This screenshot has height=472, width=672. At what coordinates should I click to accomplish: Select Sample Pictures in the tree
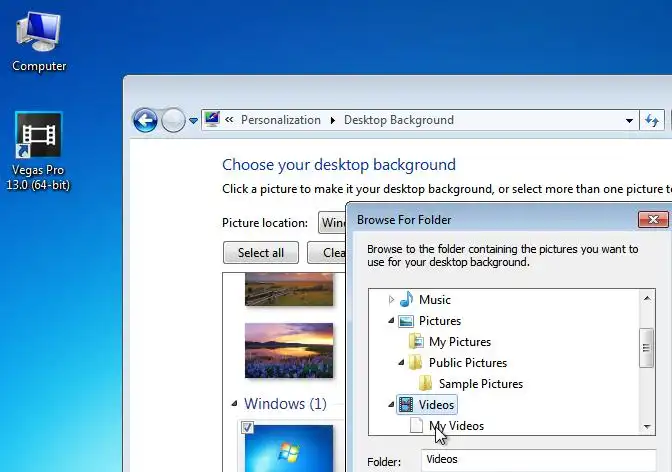tap(481, 384)
